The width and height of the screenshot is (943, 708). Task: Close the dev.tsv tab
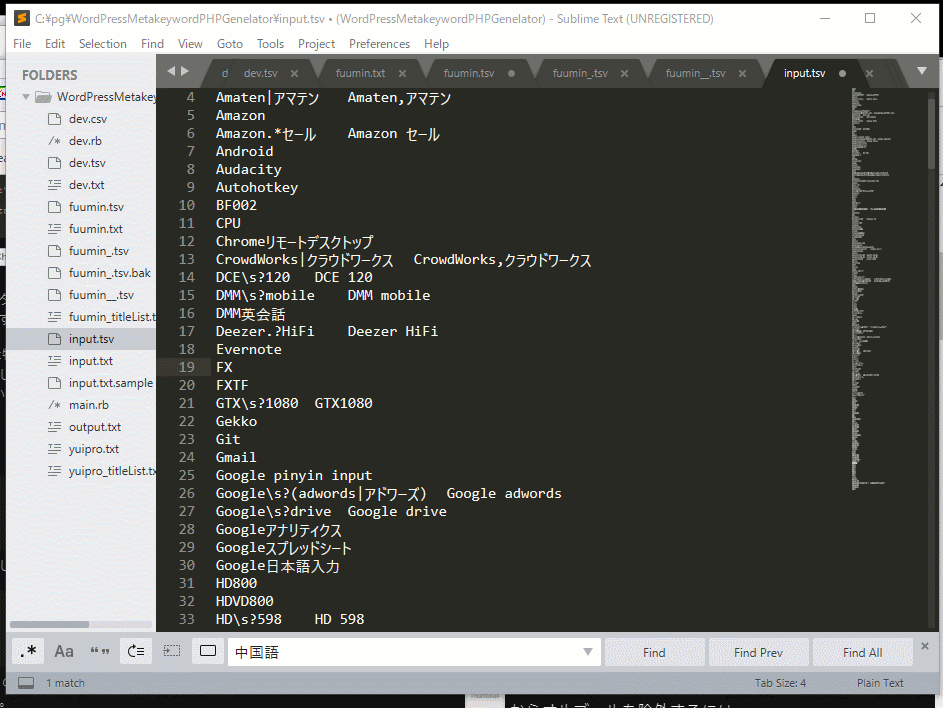point(294,73)
